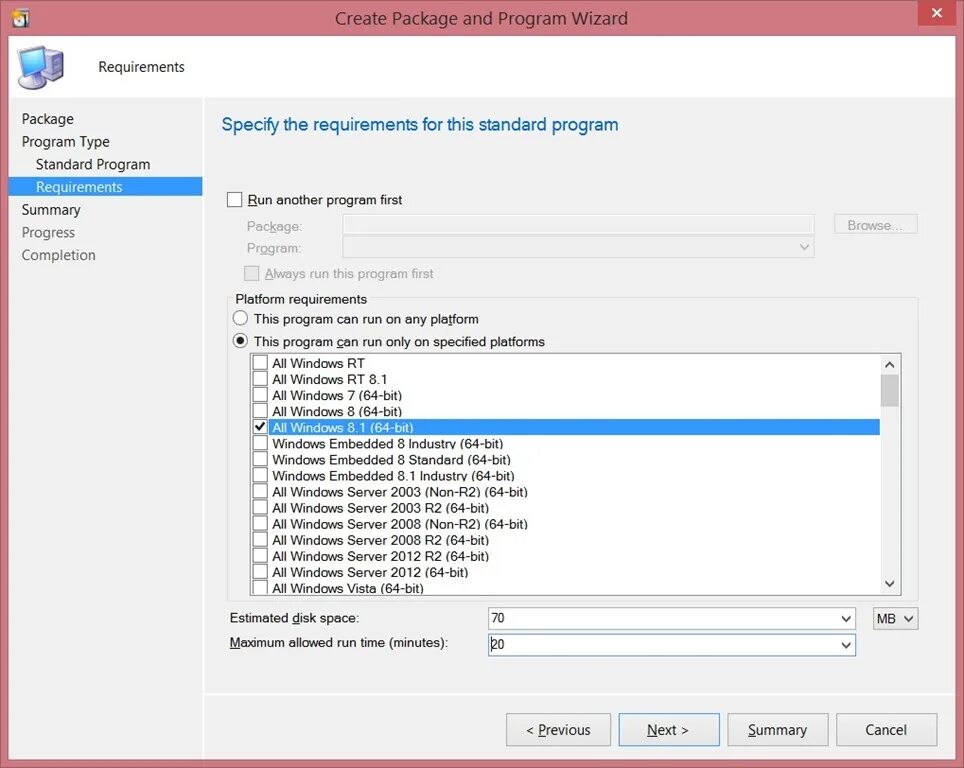Check the All Windows RT 8.1 checkbox
964x768 pixels.
coord(260,379)
